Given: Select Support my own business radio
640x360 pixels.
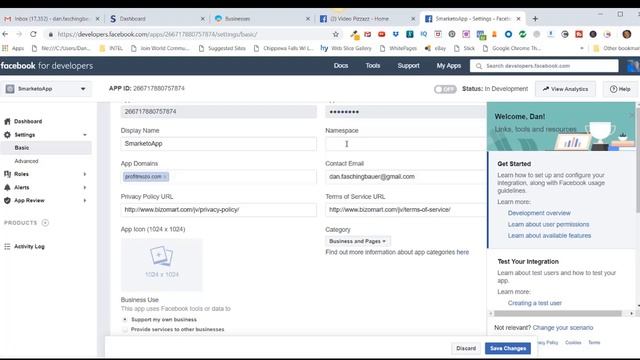Looking at the screenshot, I should (x=125, y=319).
